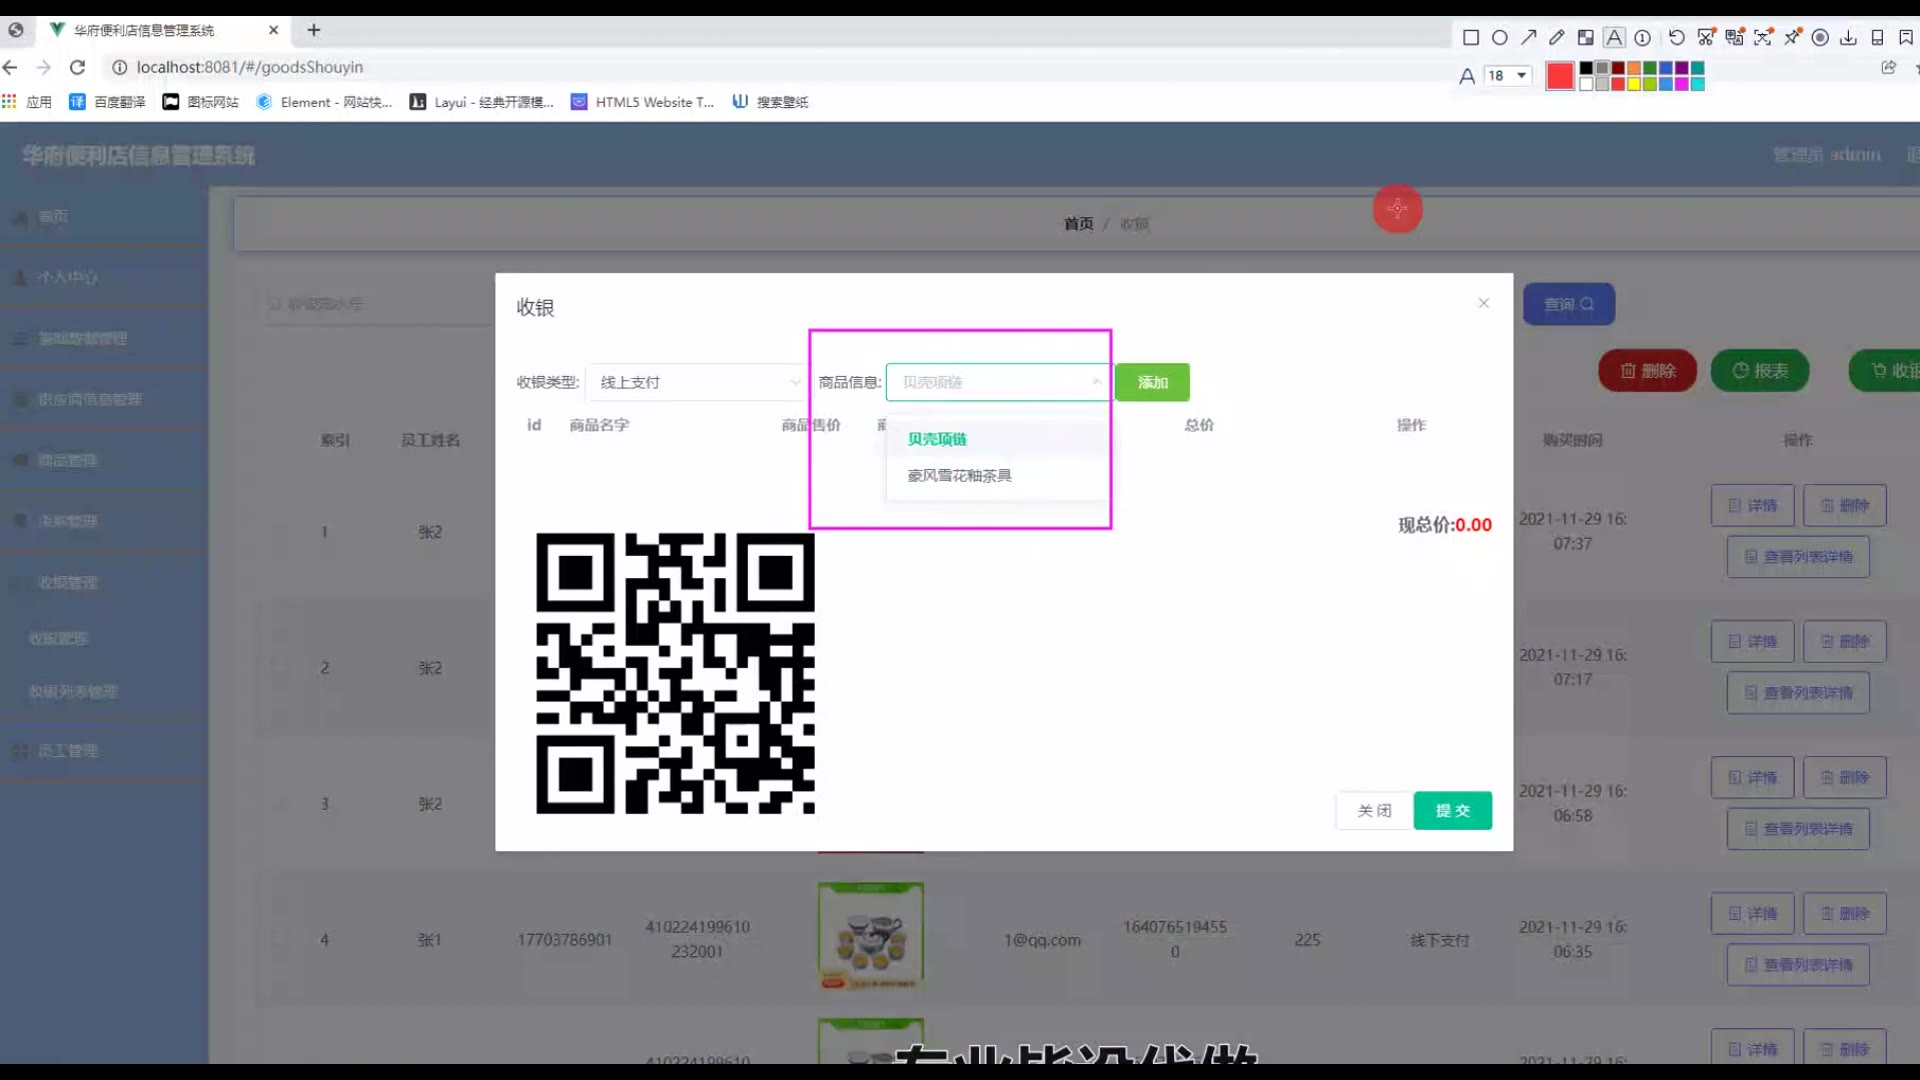Open the font size 18 dropdown

1508,76
